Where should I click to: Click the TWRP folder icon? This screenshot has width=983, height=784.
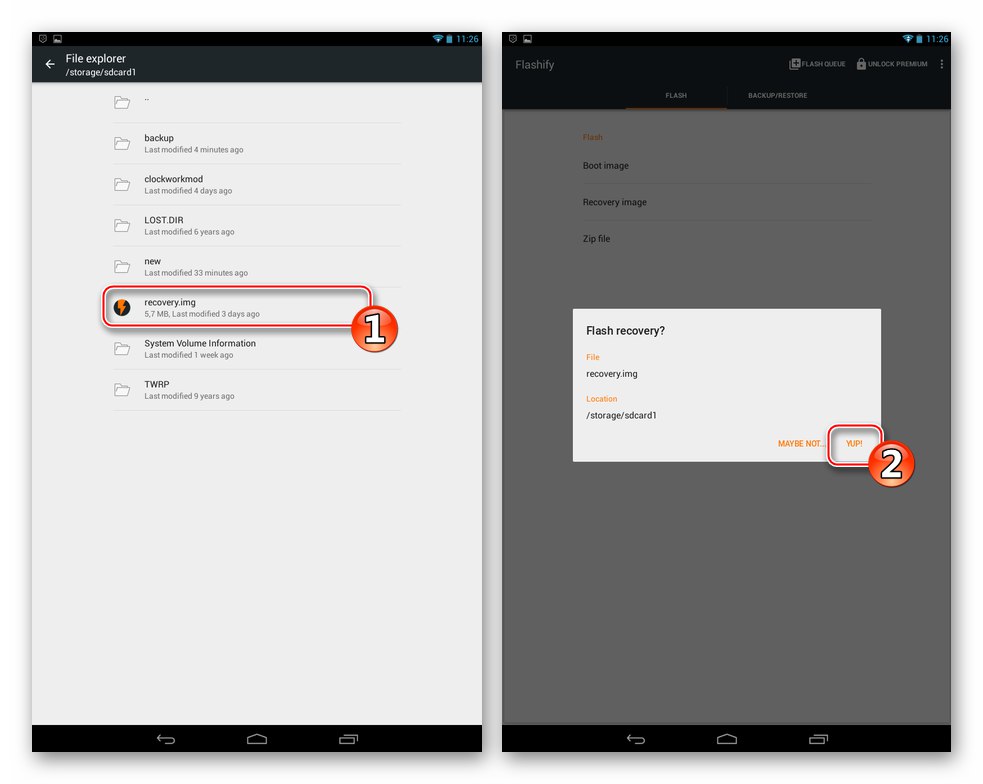[x=122, y=390]
